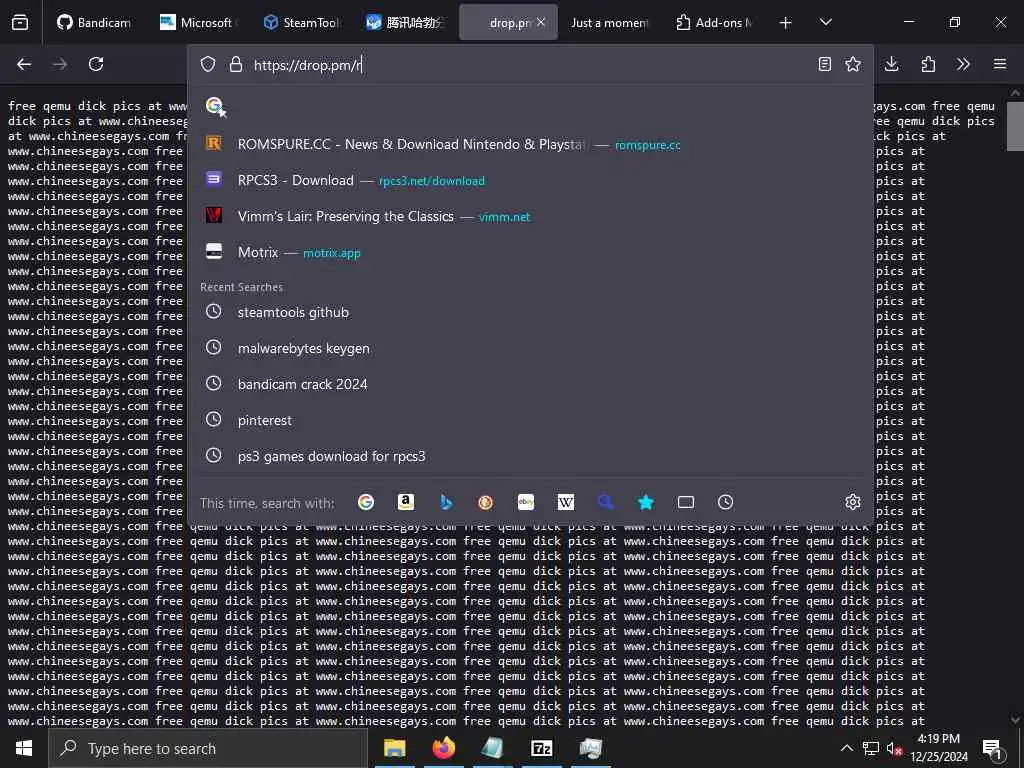The height and width of the screenshot is (768, 1024).
Task: Select the Google search suggestion row
Action: (x=530, y=106)
